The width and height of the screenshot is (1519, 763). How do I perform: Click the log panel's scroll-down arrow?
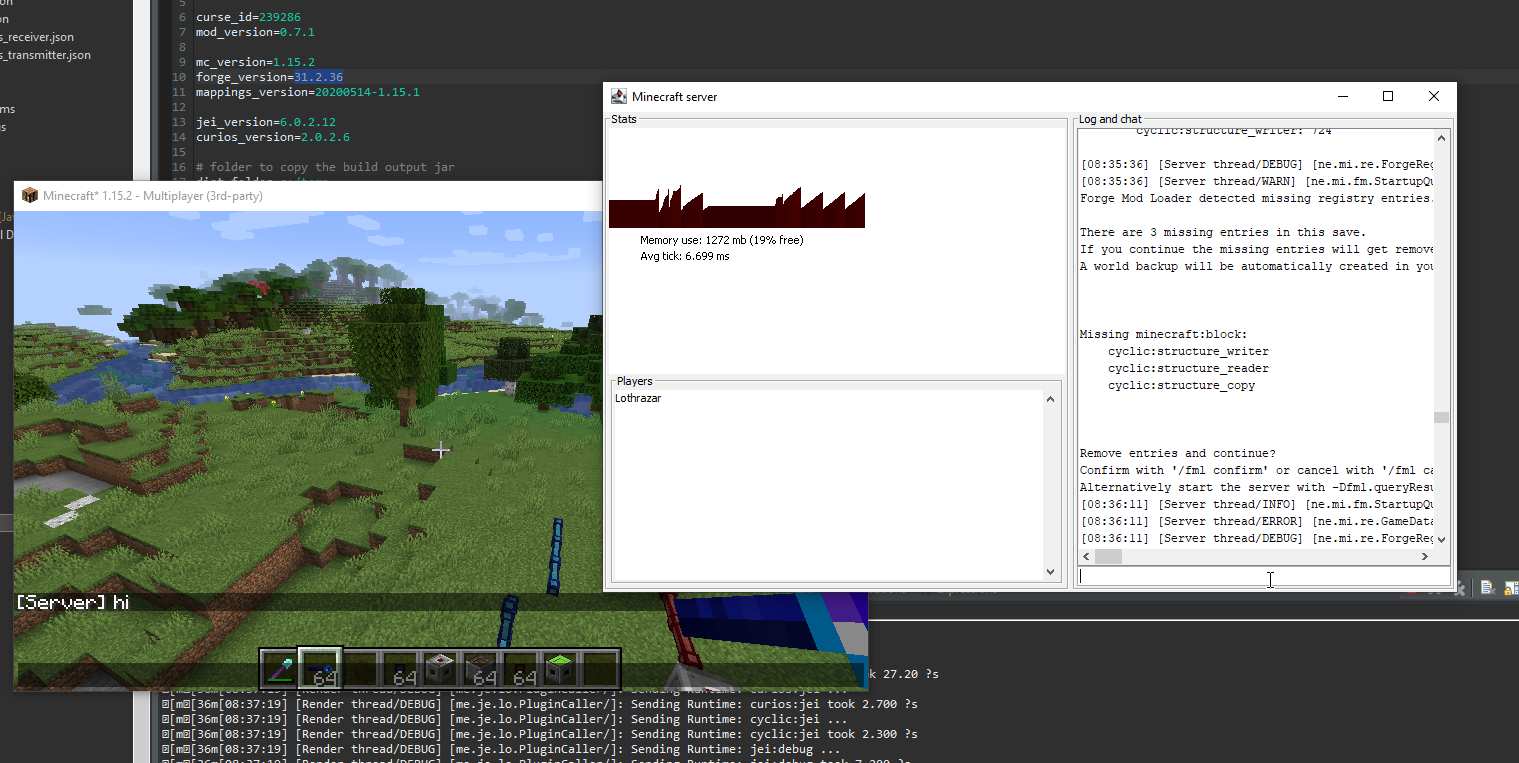click(x=1441, y=540)
